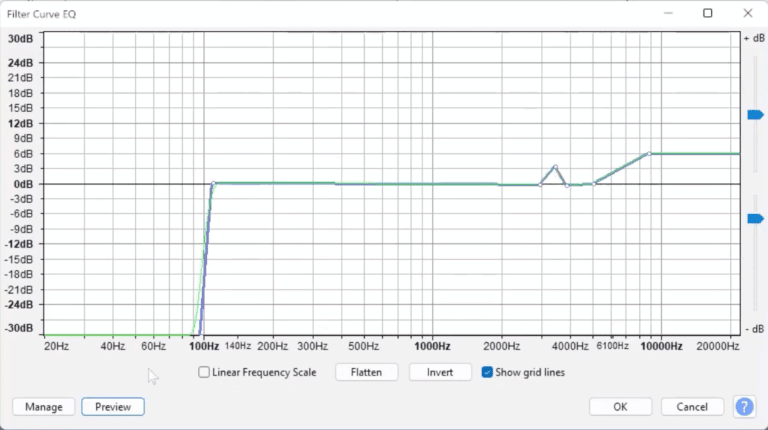Maximize the Filter Curve EQ window

(x=707, y=13)
